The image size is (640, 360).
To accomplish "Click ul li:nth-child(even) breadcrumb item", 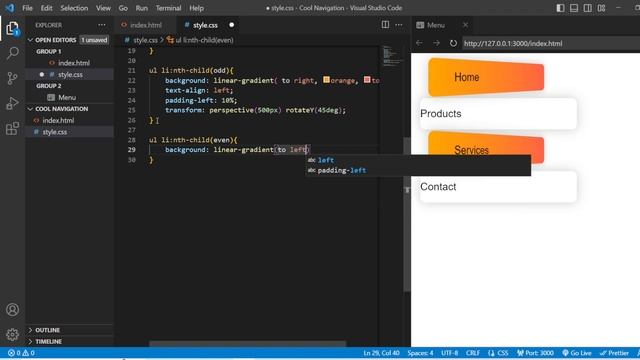I will click(x=204, y=40).
